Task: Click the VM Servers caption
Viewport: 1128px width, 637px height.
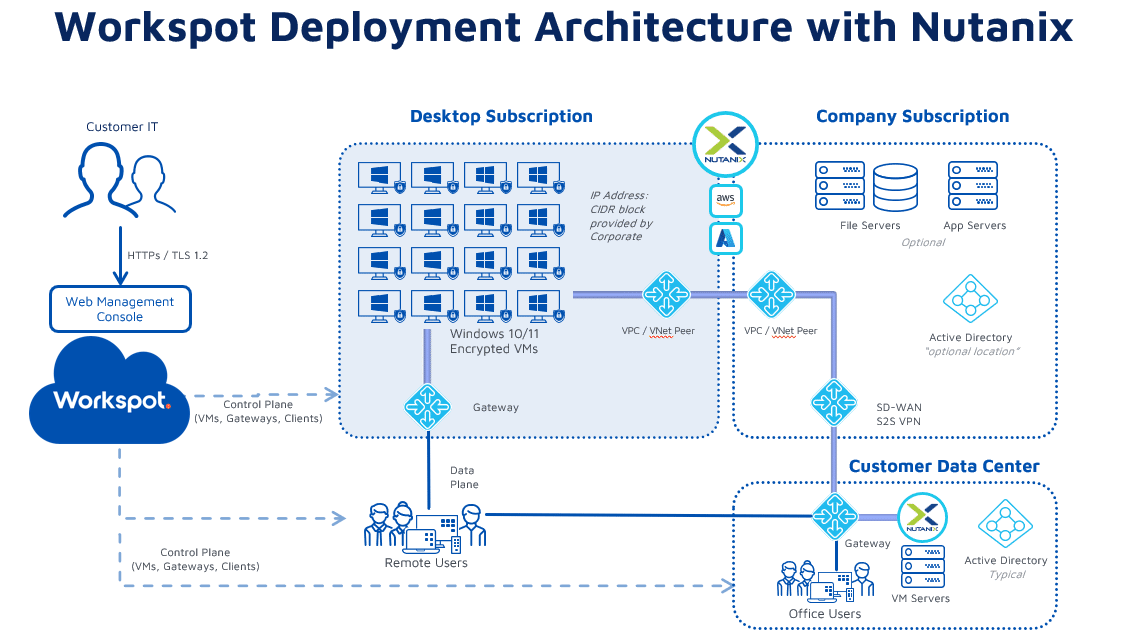Action: click(x=920, y=598)
